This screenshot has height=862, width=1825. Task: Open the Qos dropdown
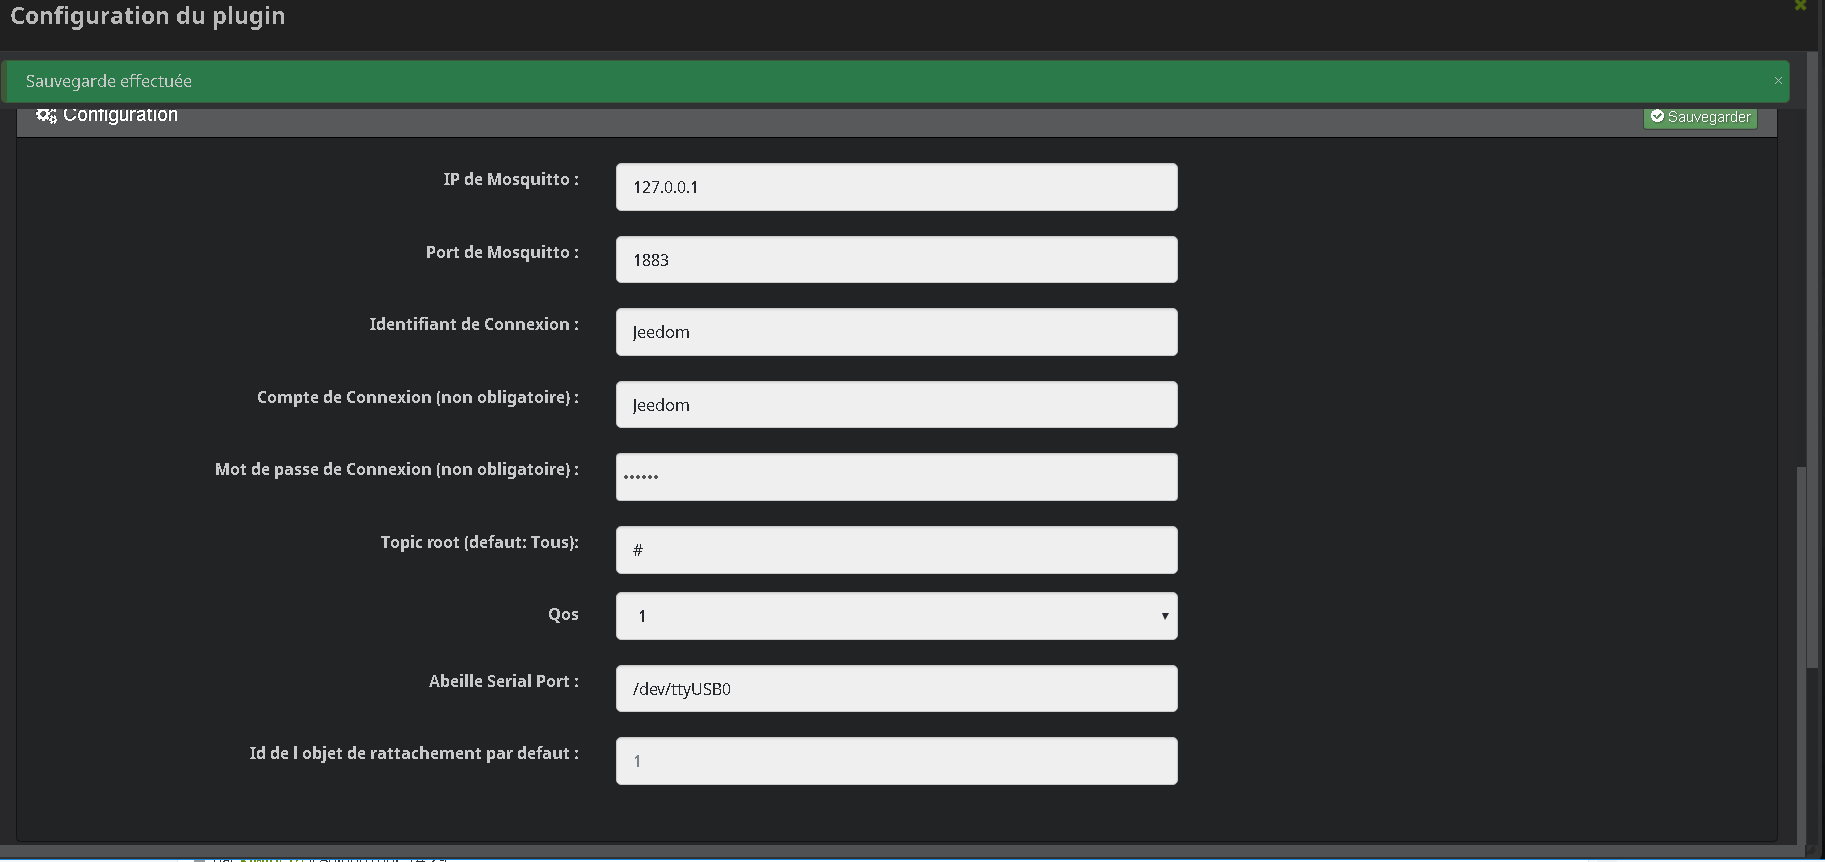[x=896, y=616]
